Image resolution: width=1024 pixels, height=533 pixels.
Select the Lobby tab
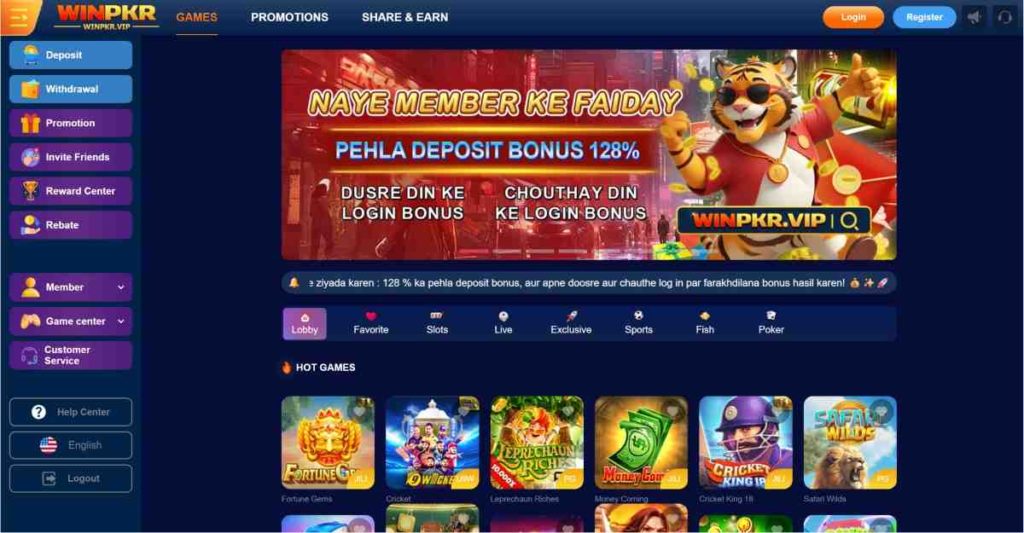point(304,323)
